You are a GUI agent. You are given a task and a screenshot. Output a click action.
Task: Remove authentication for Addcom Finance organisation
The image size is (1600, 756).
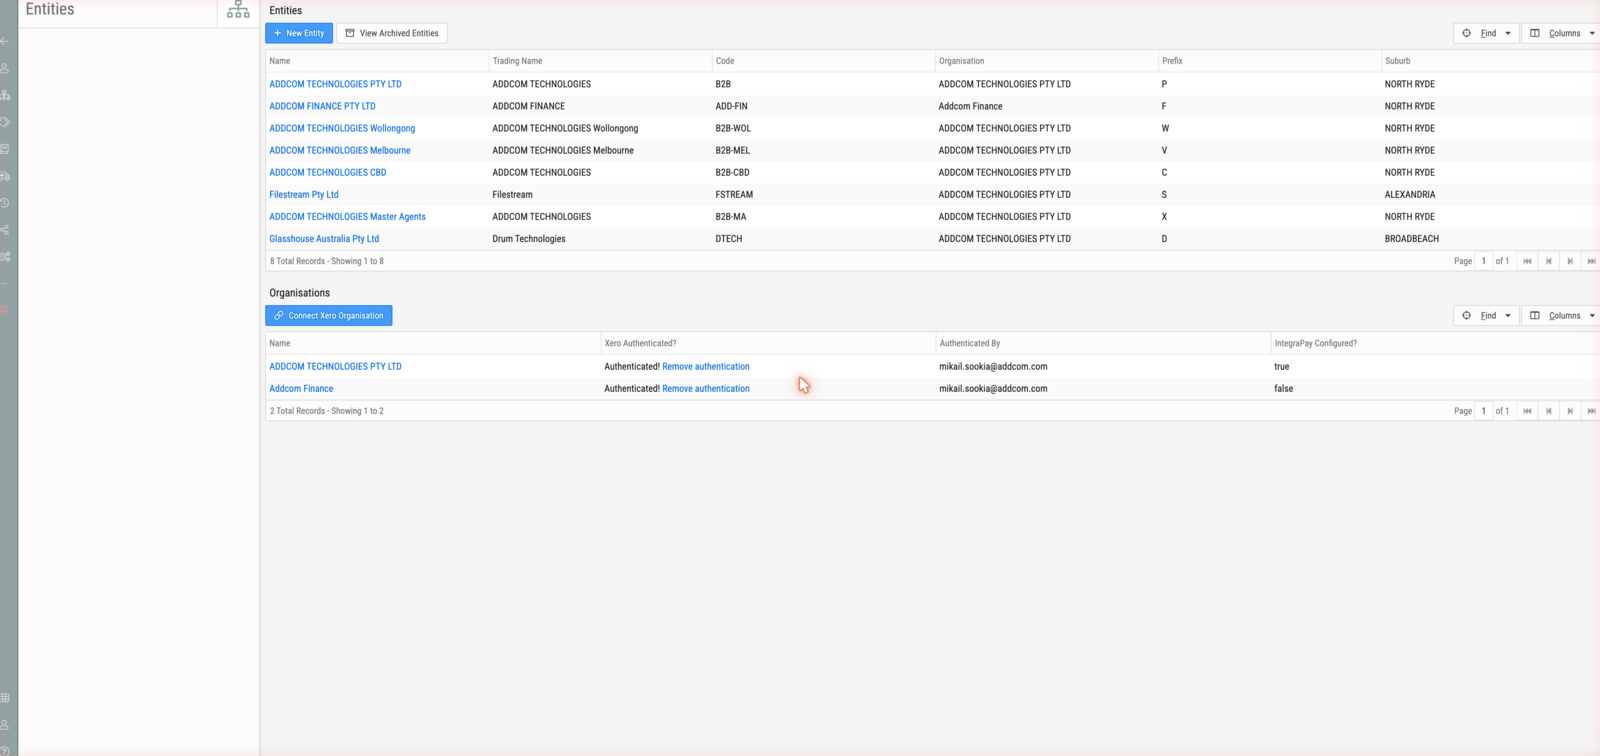tap(706, 388)
